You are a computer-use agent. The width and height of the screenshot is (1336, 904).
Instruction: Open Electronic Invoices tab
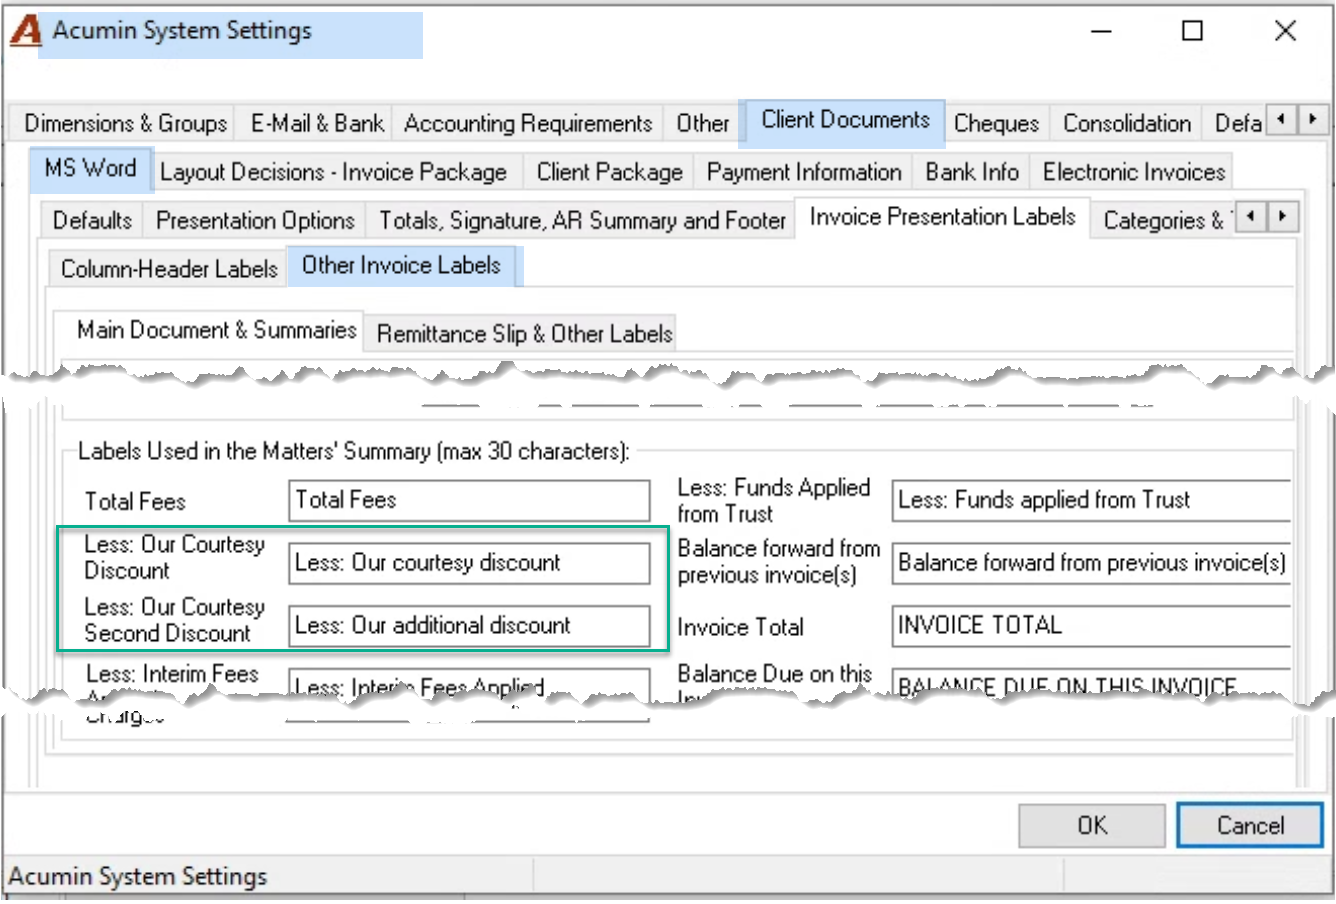tap(1134, 172)
